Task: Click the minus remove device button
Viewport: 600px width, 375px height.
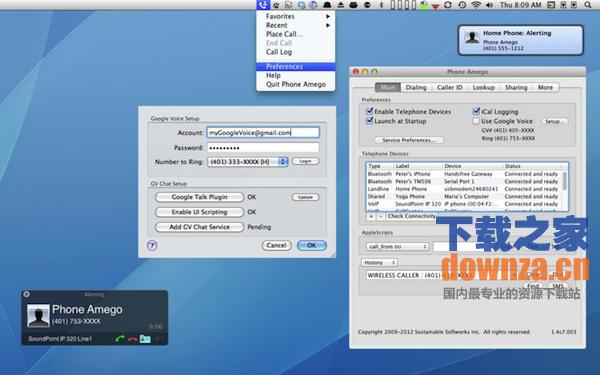Action: [x=380, y=216]
